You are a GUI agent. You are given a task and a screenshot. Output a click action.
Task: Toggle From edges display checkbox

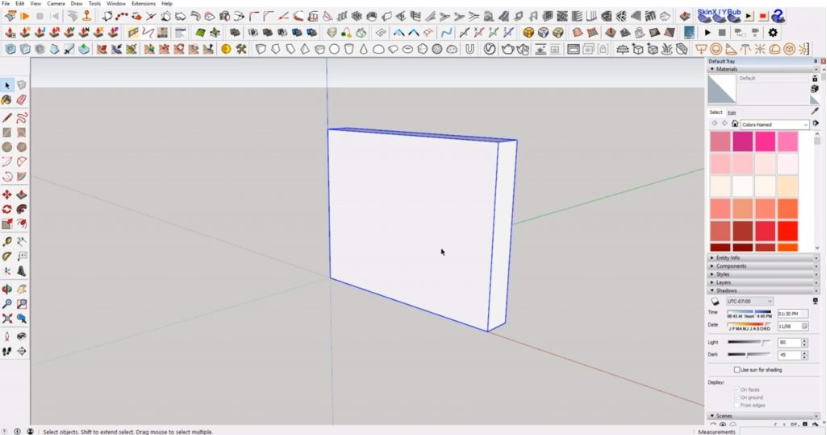[x=736, y=405]
